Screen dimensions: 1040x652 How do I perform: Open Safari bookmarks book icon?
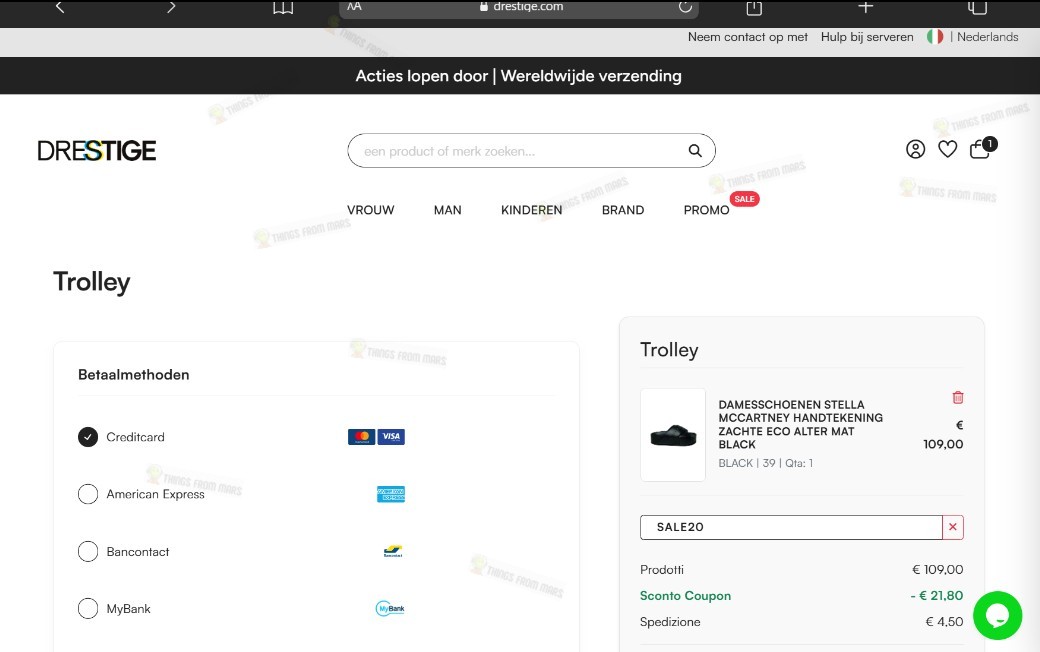[283, 7]
